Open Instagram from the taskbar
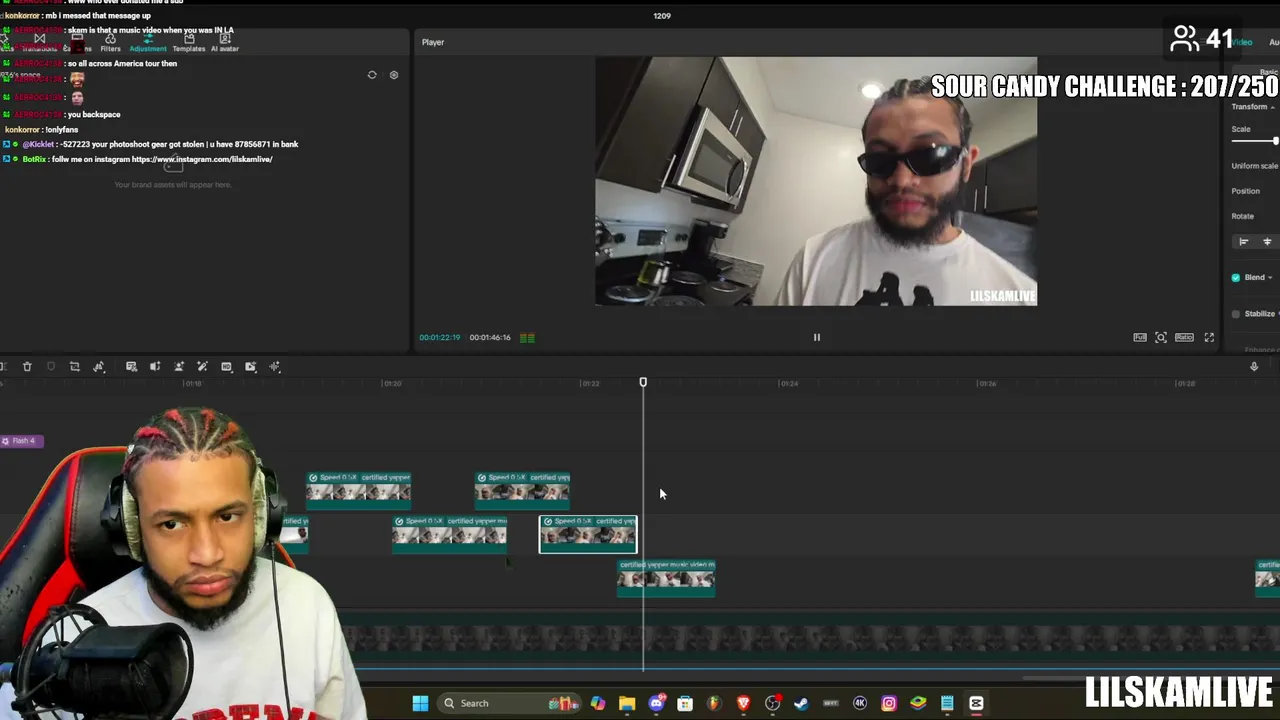This screenshot has height=720, width=1280. click(x=889, y=704)
